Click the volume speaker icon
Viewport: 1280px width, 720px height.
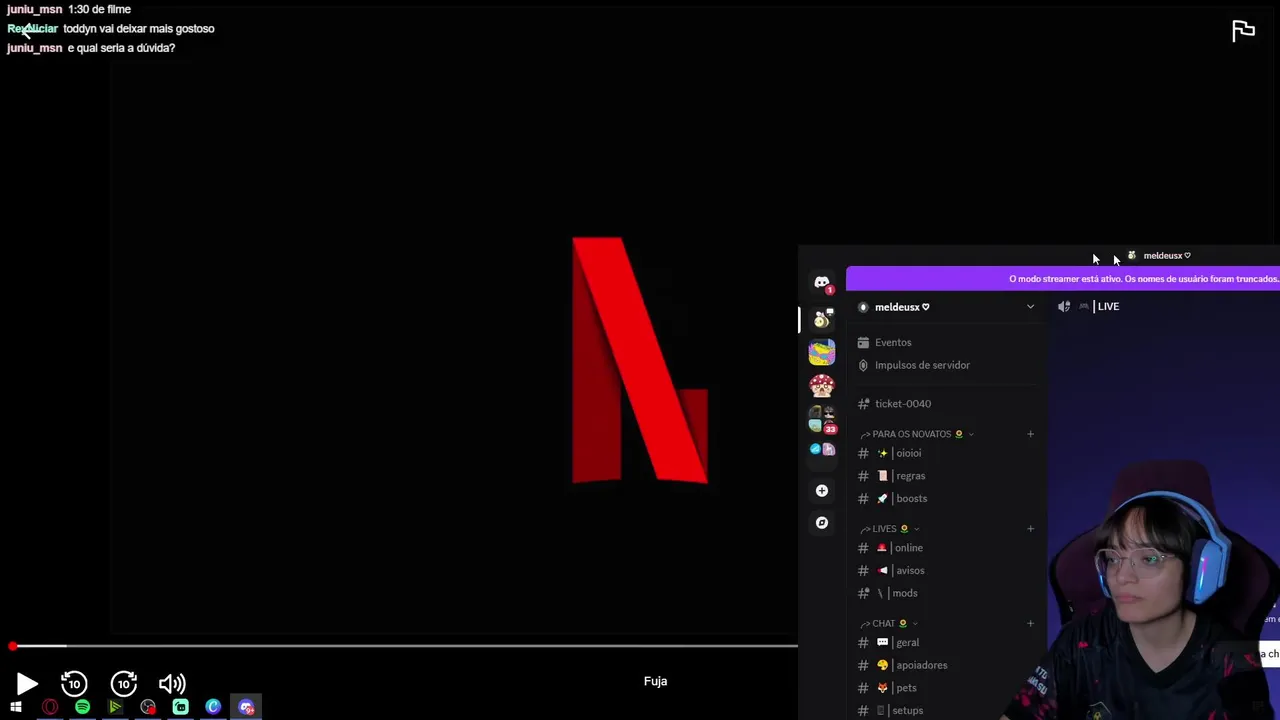point(172,684)
